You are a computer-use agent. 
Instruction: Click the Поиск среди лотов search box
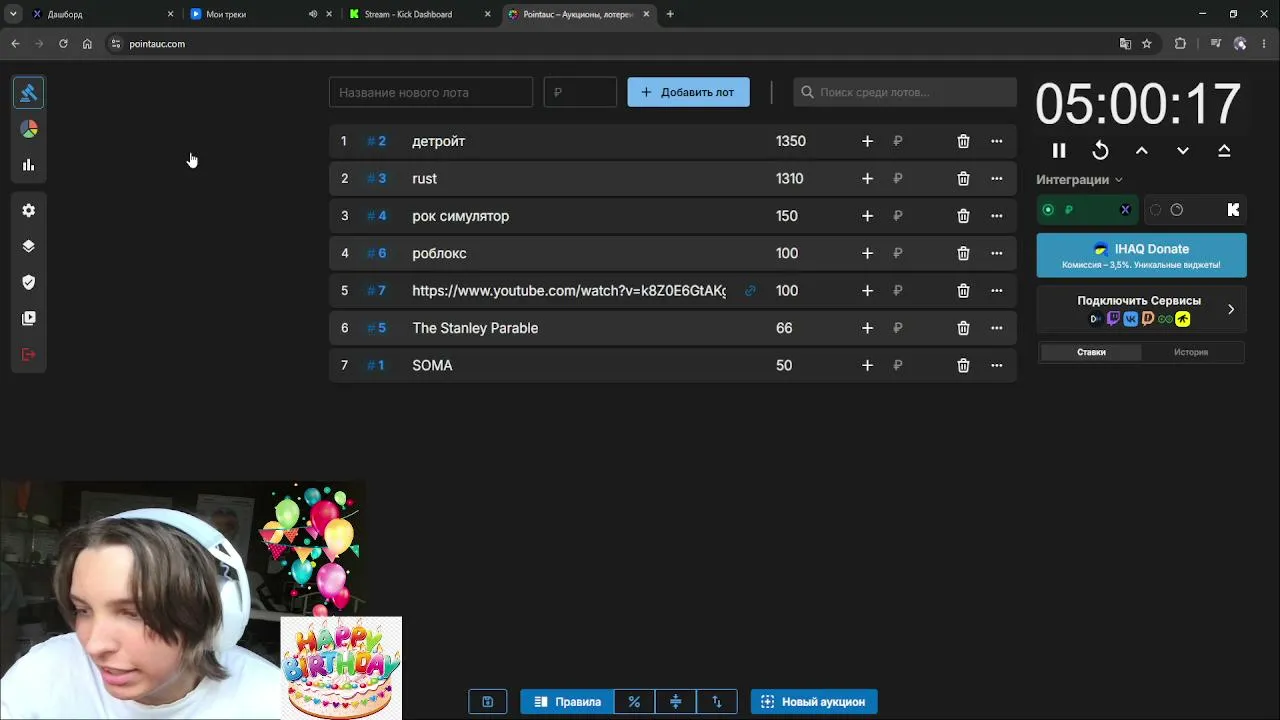click(x=905, y=92)
